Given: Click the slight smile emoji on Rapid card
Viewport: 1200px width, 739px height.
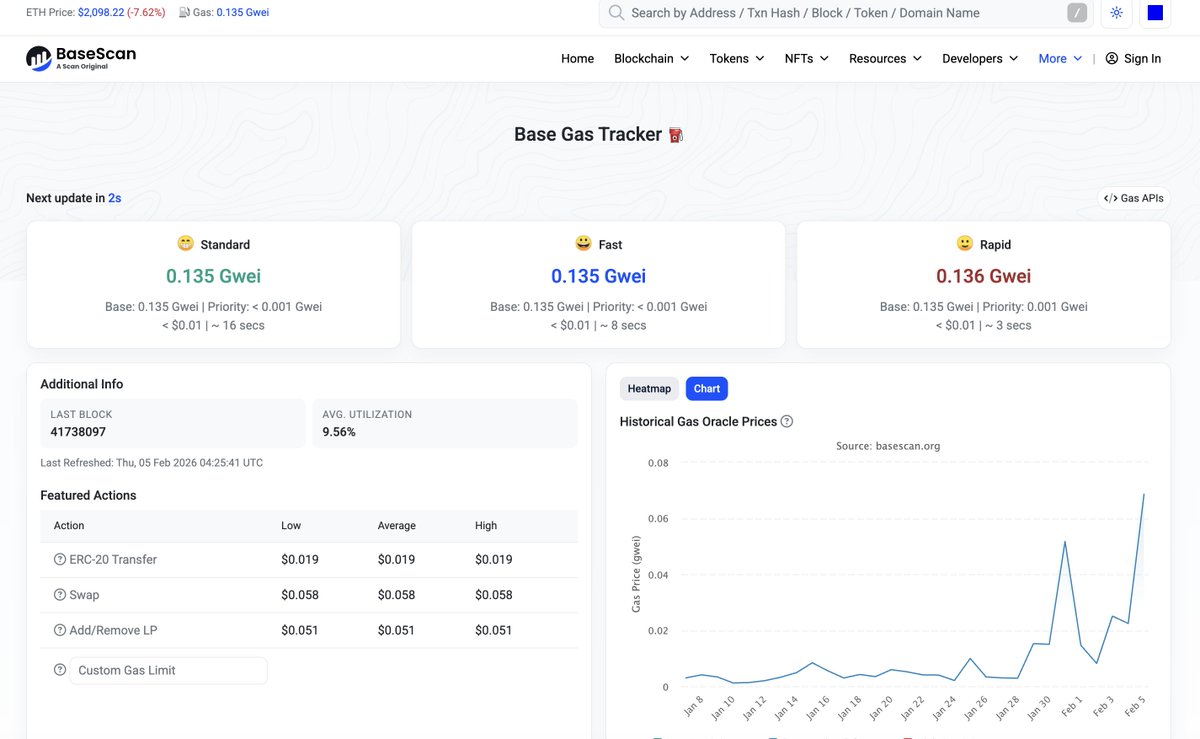Looking at the screenshot, I should tap(965, 243).
